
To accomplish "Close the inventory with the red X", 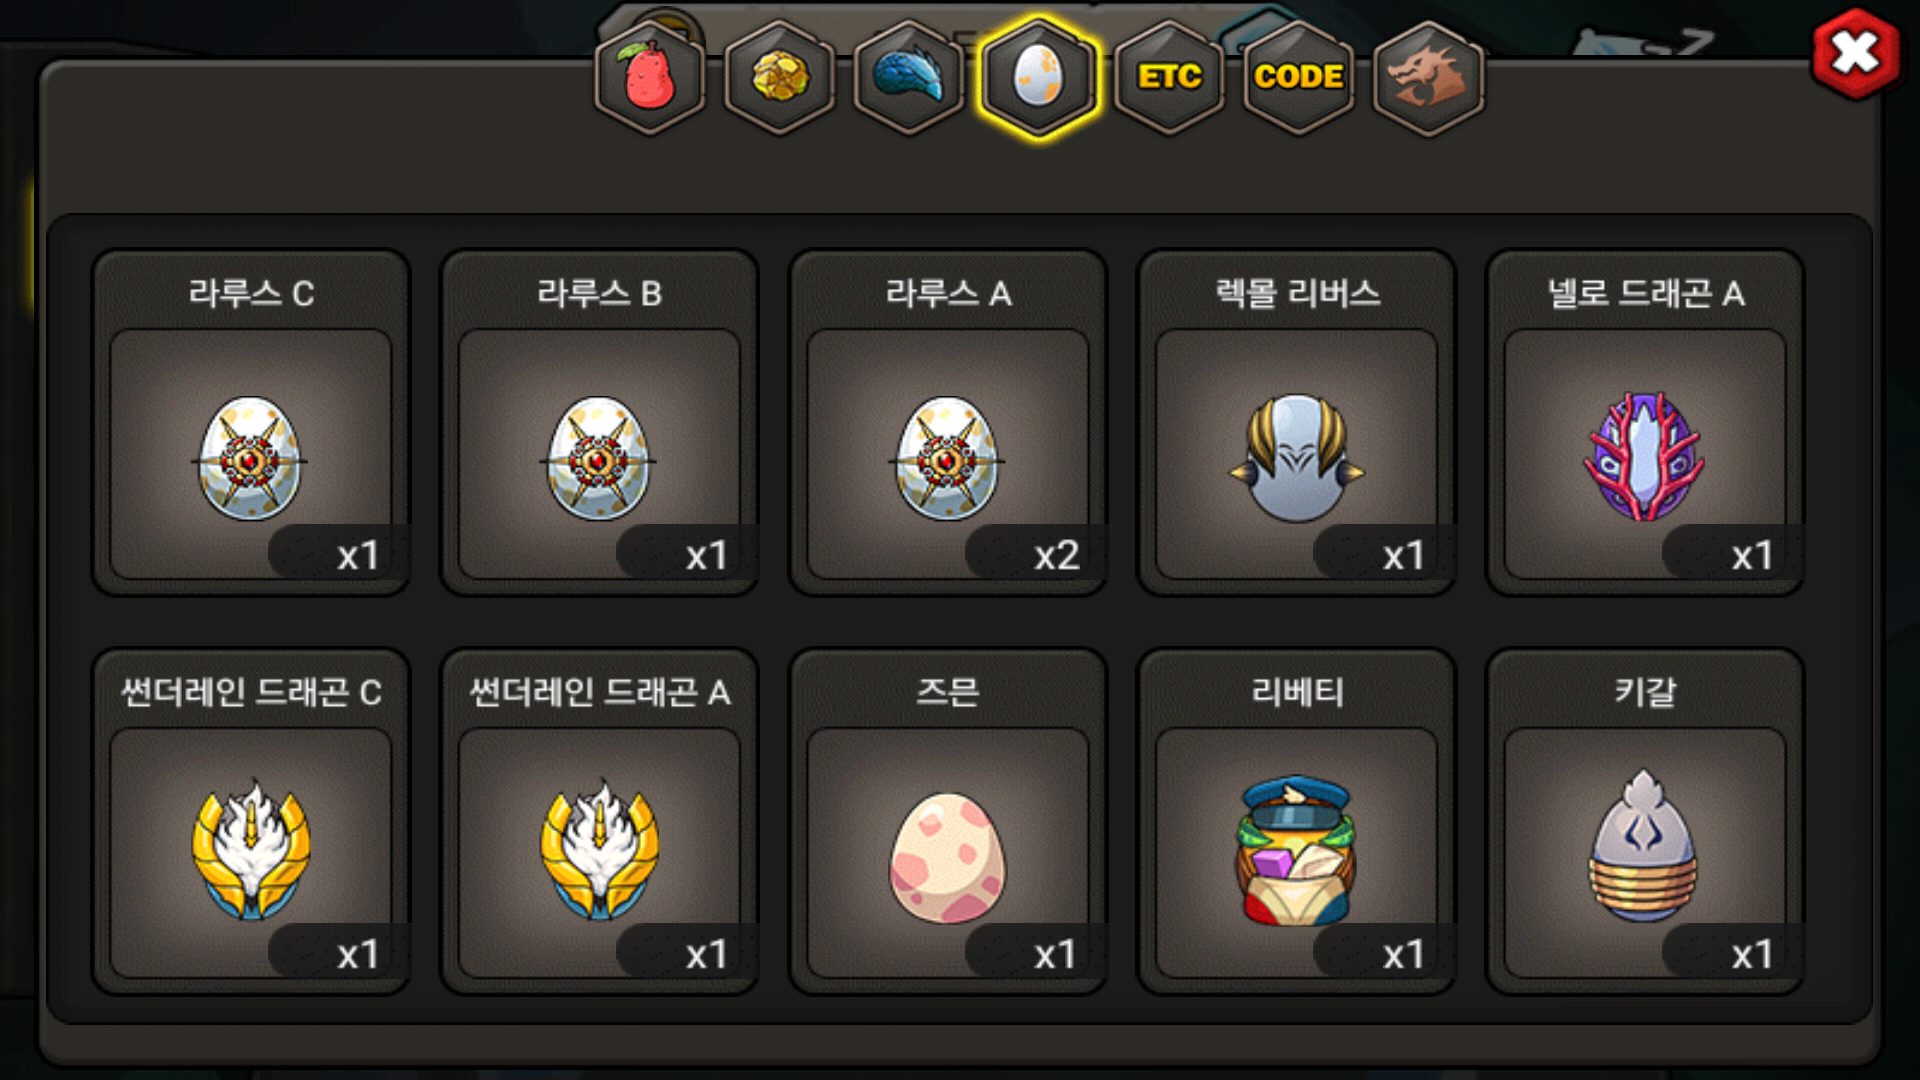I will click(x=1856, y=54).
